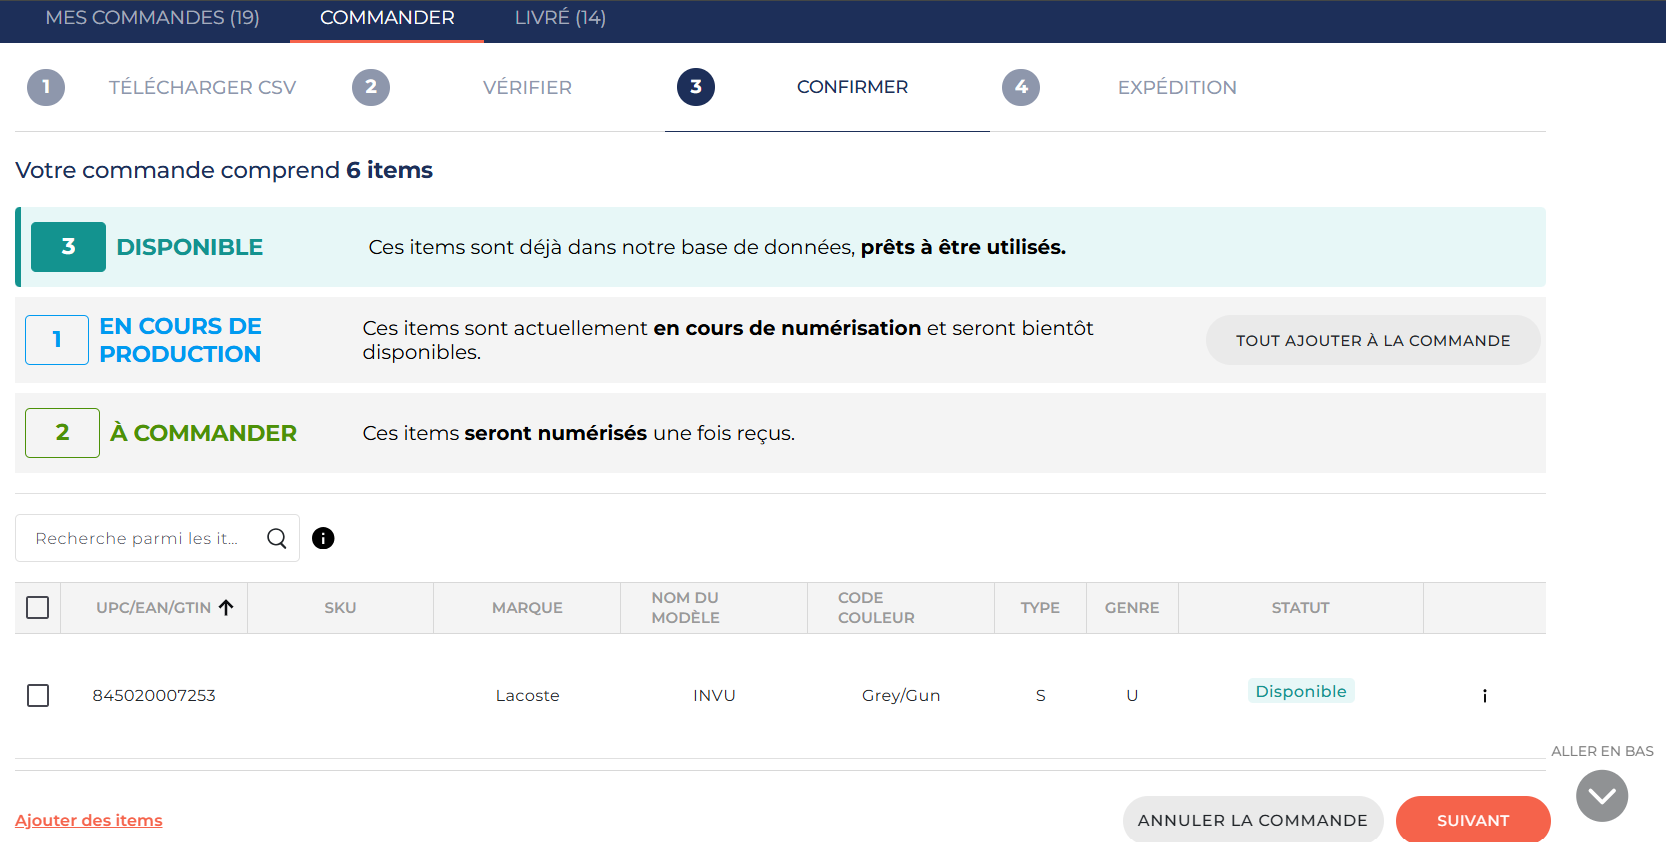Expand the À commander section
The width and height of the screenshot is (1666, 842).
point(203,433)
